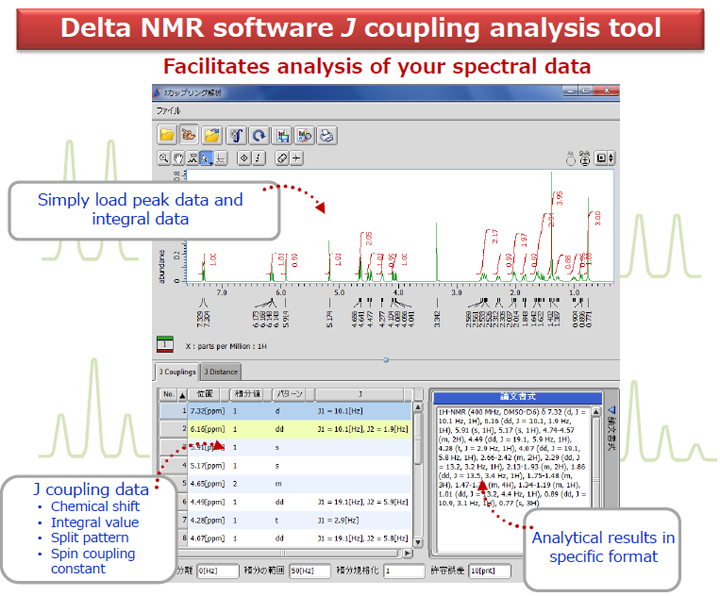Screen dimensions: 720x596
Task: Select table row 5 at 4.65[ppm]
Action: [x=285, y=484]
